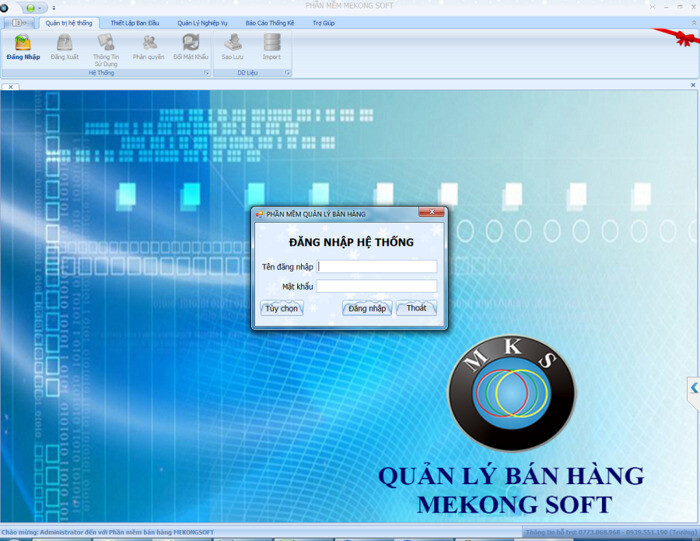Screen dimensions: 700x541
Task: Select the Quản trị hệ thống tab
Action: (69, 23)
